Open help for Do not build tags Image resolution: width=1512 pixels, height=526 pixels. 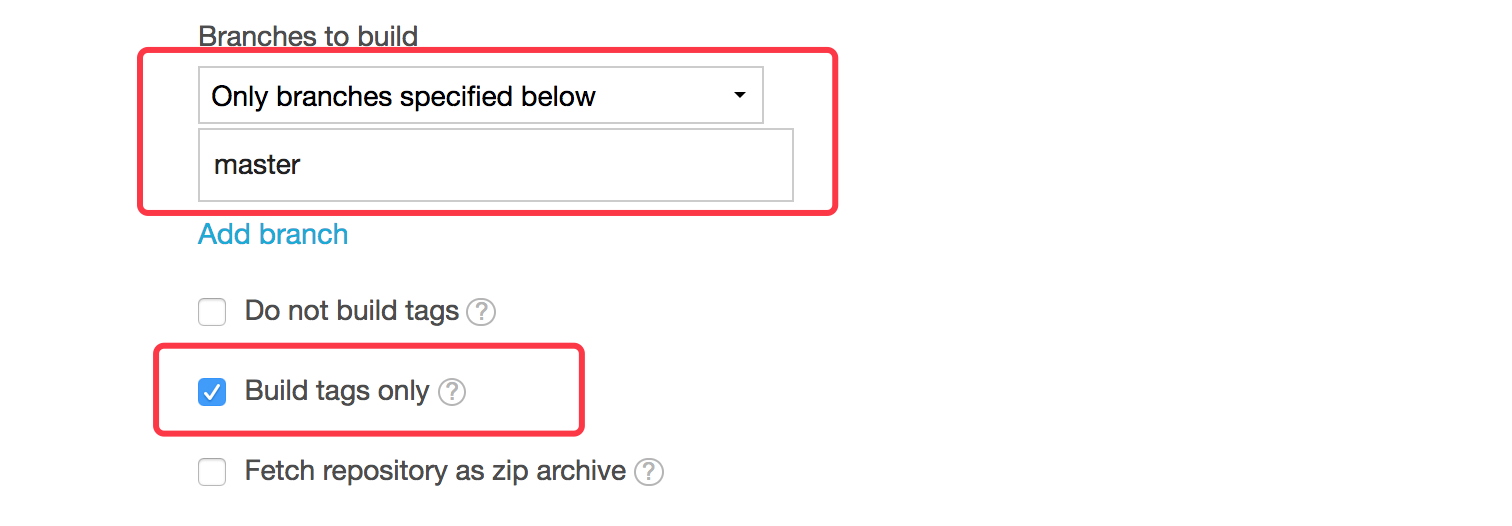[481, 312]
